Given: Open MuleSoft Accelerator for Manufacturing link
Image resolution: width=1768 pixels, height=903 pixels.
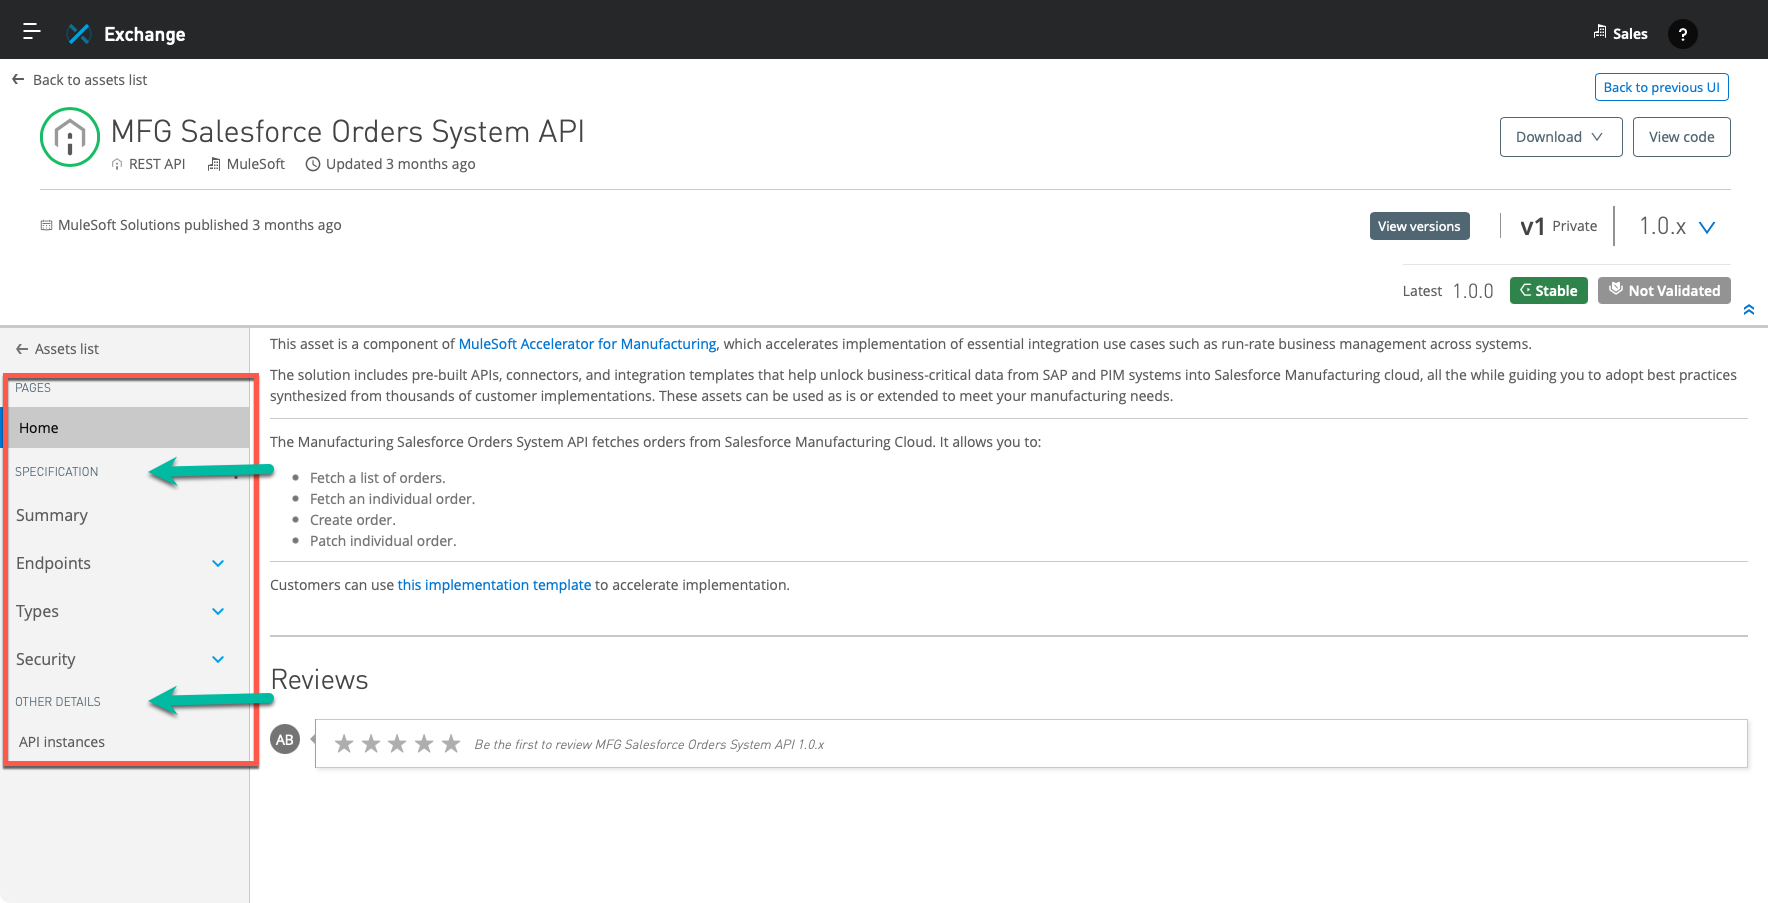Looking at the screenshot, I should coord(587,344).
